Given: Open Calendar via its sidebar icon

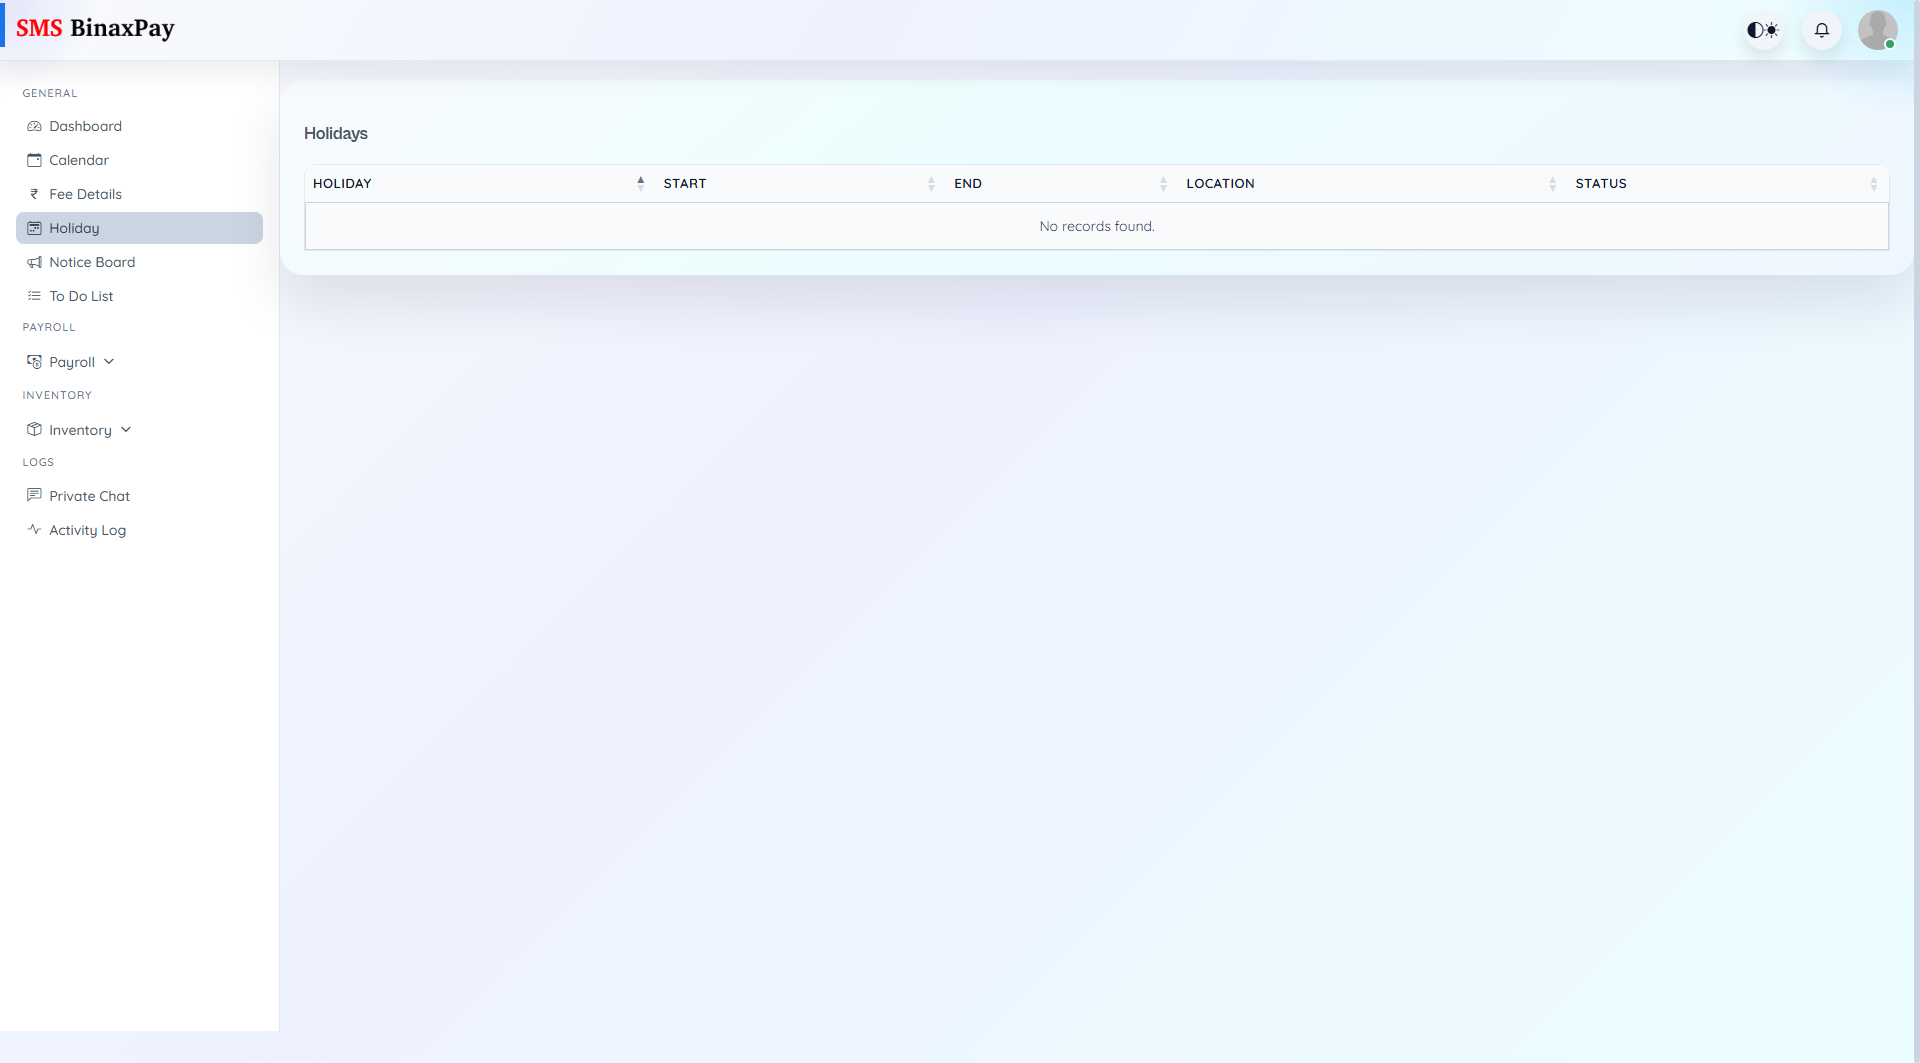Looking at the screenshot, I should (x=34, y=159).
